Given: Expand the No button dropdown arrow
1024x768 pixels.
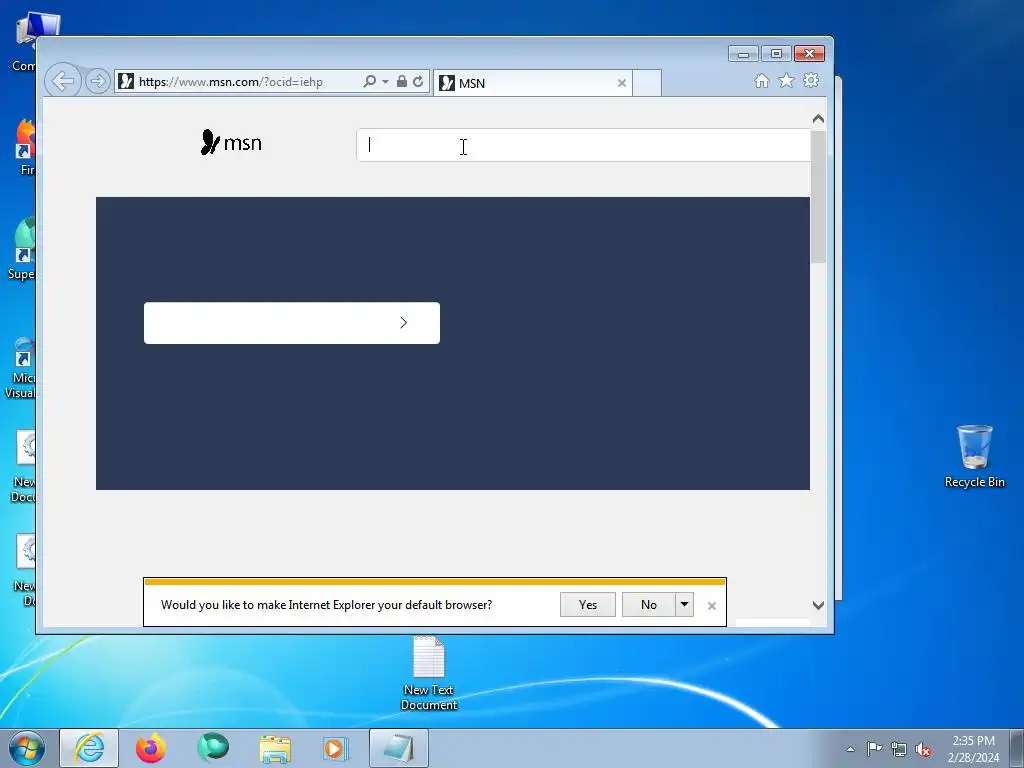Looking at the screenshot, I should coord(684,605).
